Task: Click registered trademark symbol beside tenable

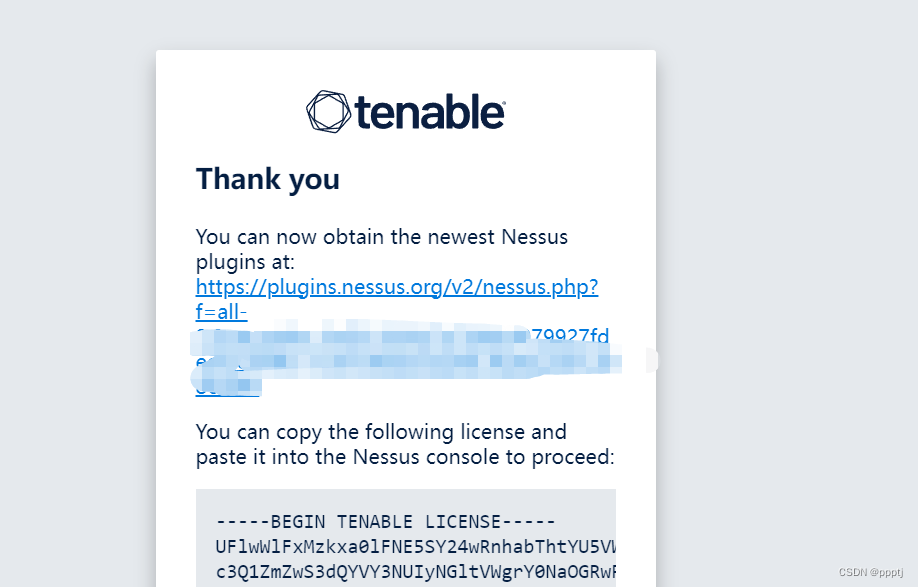Action: pyautogui.click(x=503, y=104)
